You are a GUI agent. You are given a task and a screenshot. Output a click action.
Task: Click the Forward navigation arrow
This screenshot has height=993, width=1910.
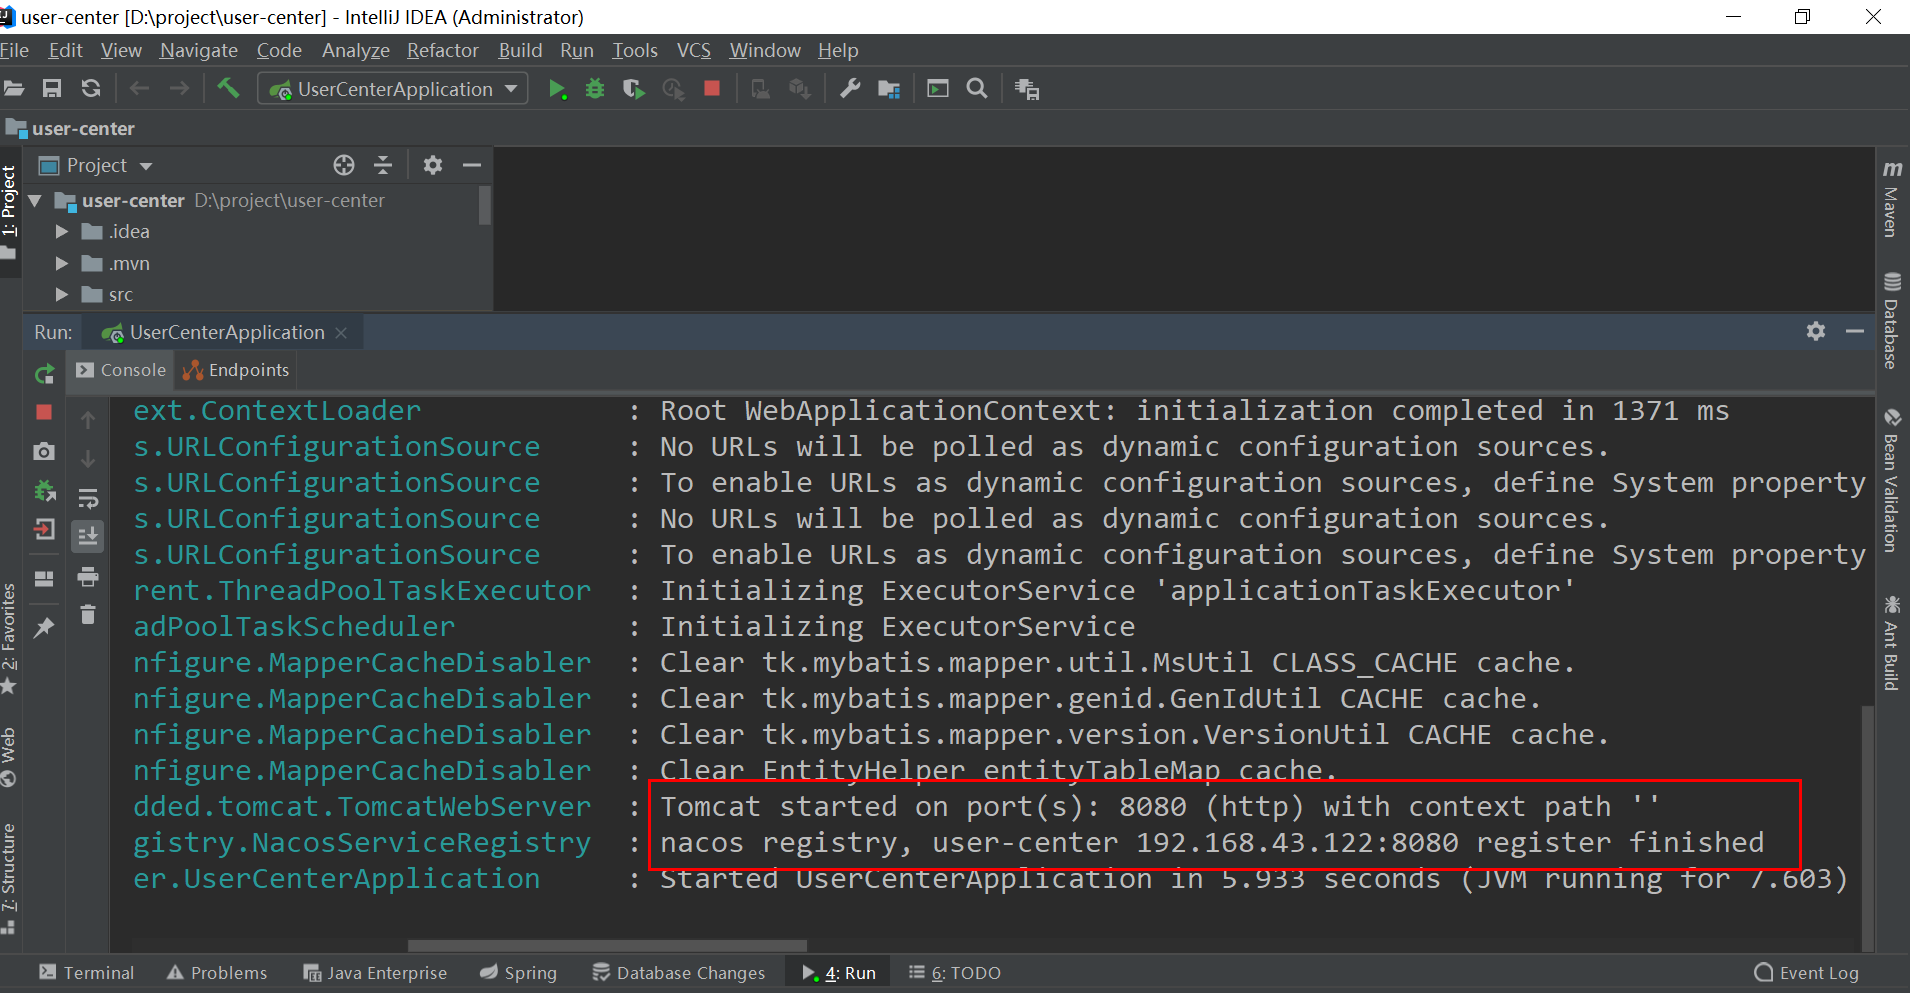point(179,89)
